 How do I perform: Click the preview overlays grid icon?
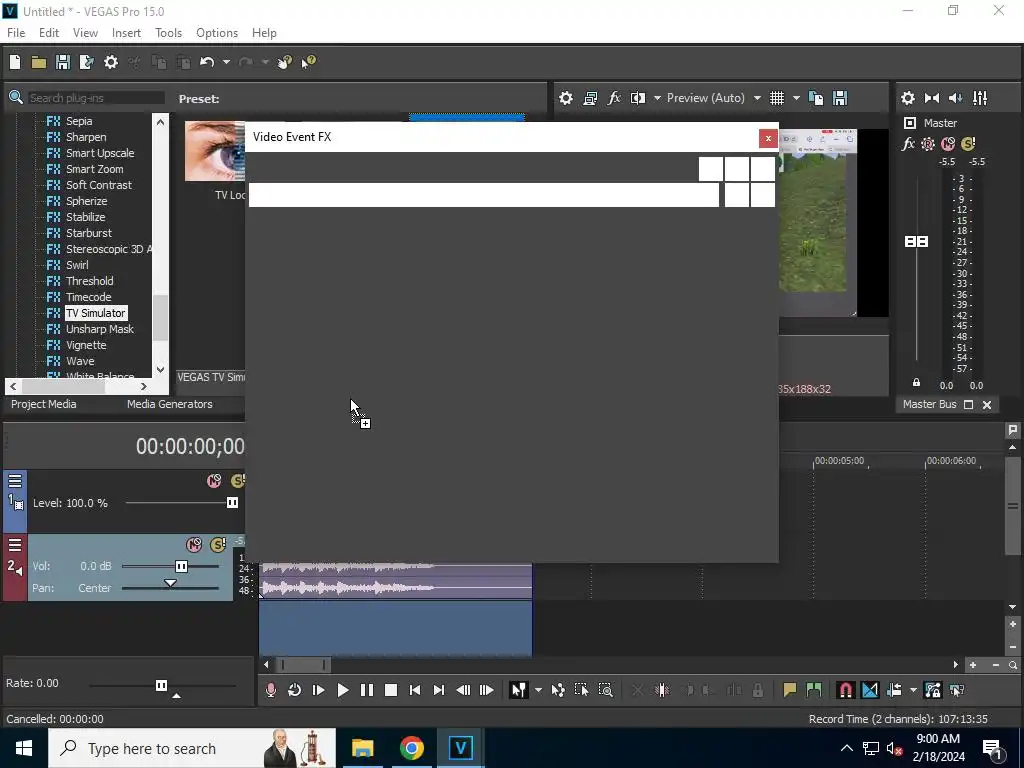point(776,98)
